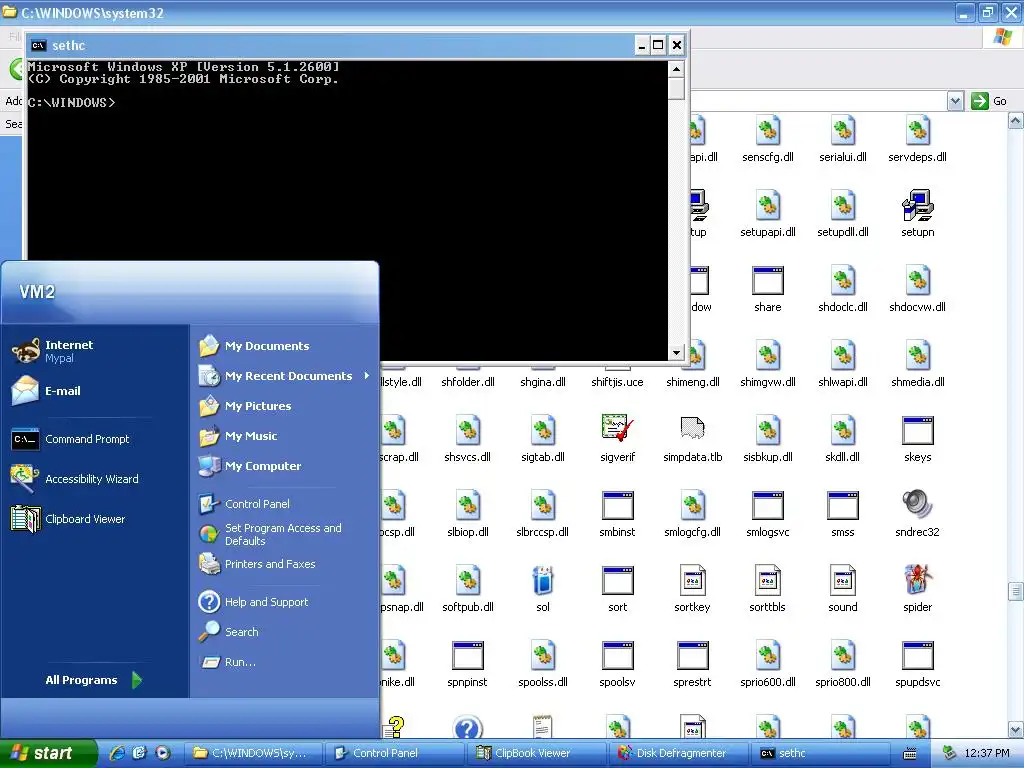
Task: Expand All Programs list
Action: tap(95, 680)
